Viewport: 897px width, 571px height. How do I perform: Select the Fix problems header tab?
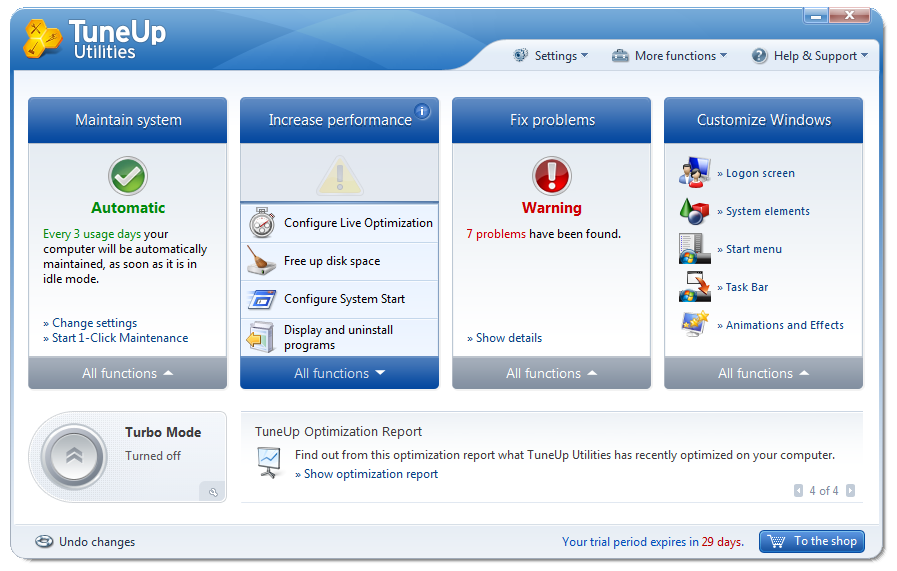tap(551, 120)
